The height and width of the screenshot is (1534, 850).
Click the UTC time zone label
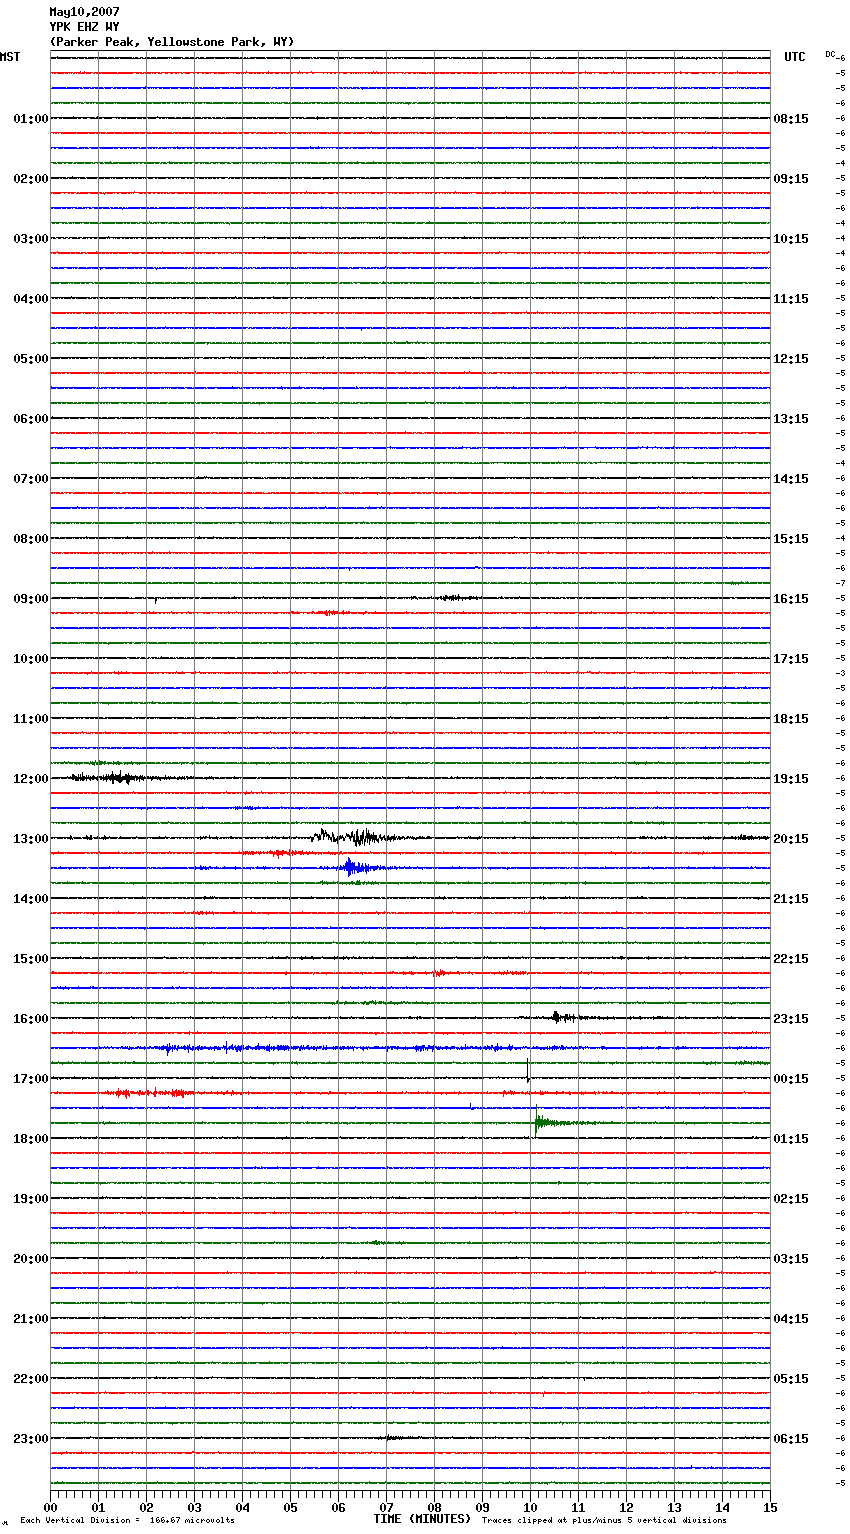pyautogui.click(x=795, y=57)
